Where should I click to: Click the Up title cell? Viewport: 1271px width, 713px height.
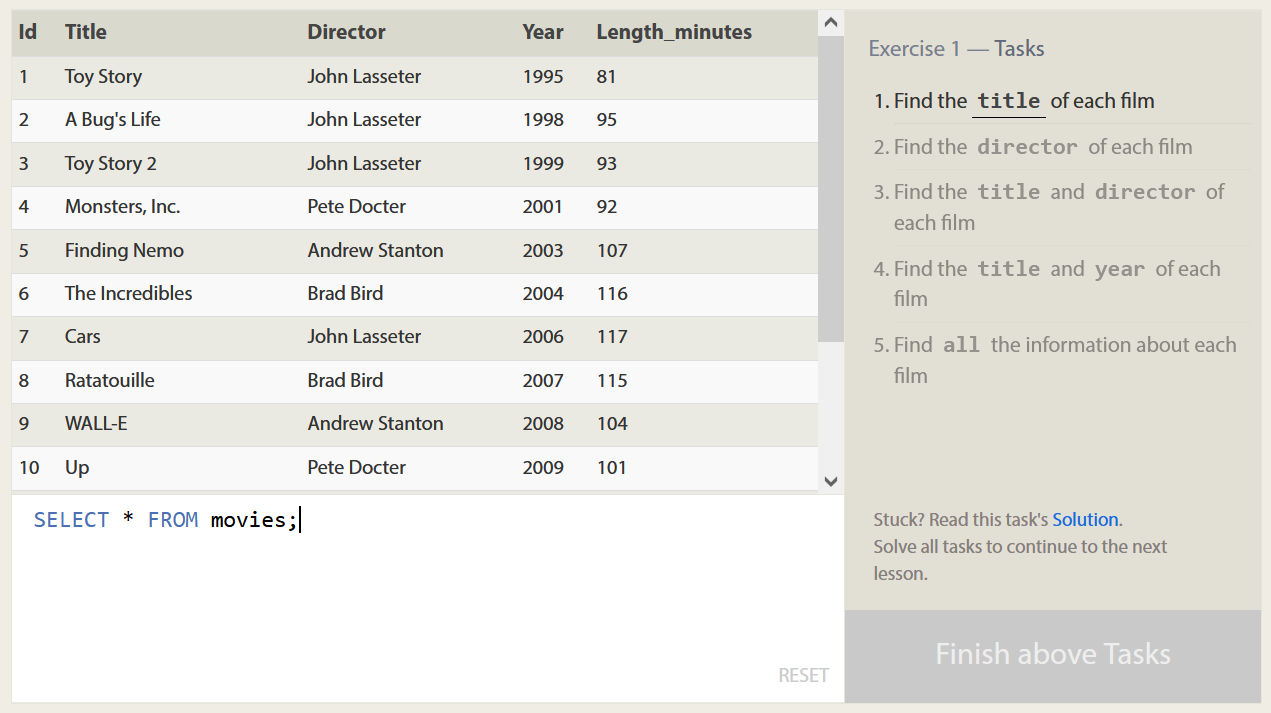77,467
